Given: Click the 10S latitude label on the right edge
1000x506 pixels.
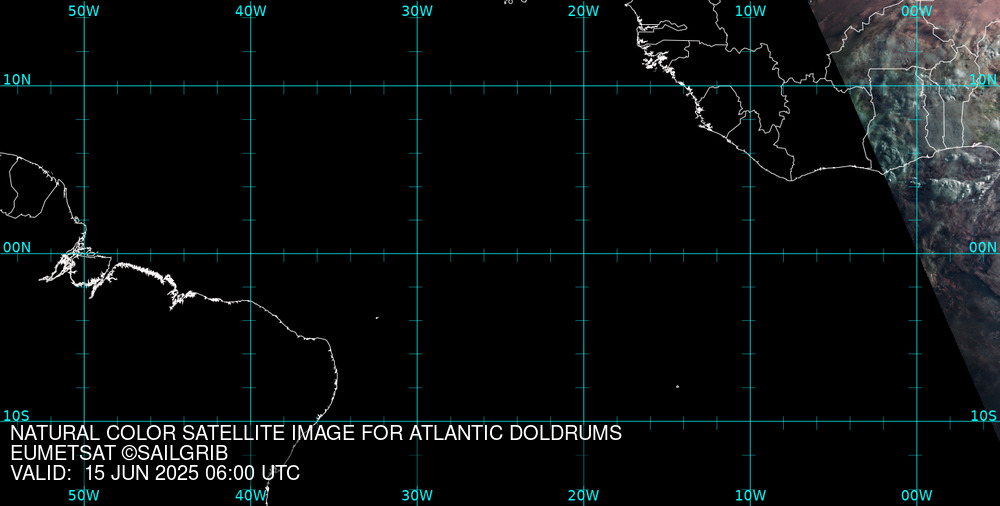Looking at the screenshot, I should click(x=983, y=416).
